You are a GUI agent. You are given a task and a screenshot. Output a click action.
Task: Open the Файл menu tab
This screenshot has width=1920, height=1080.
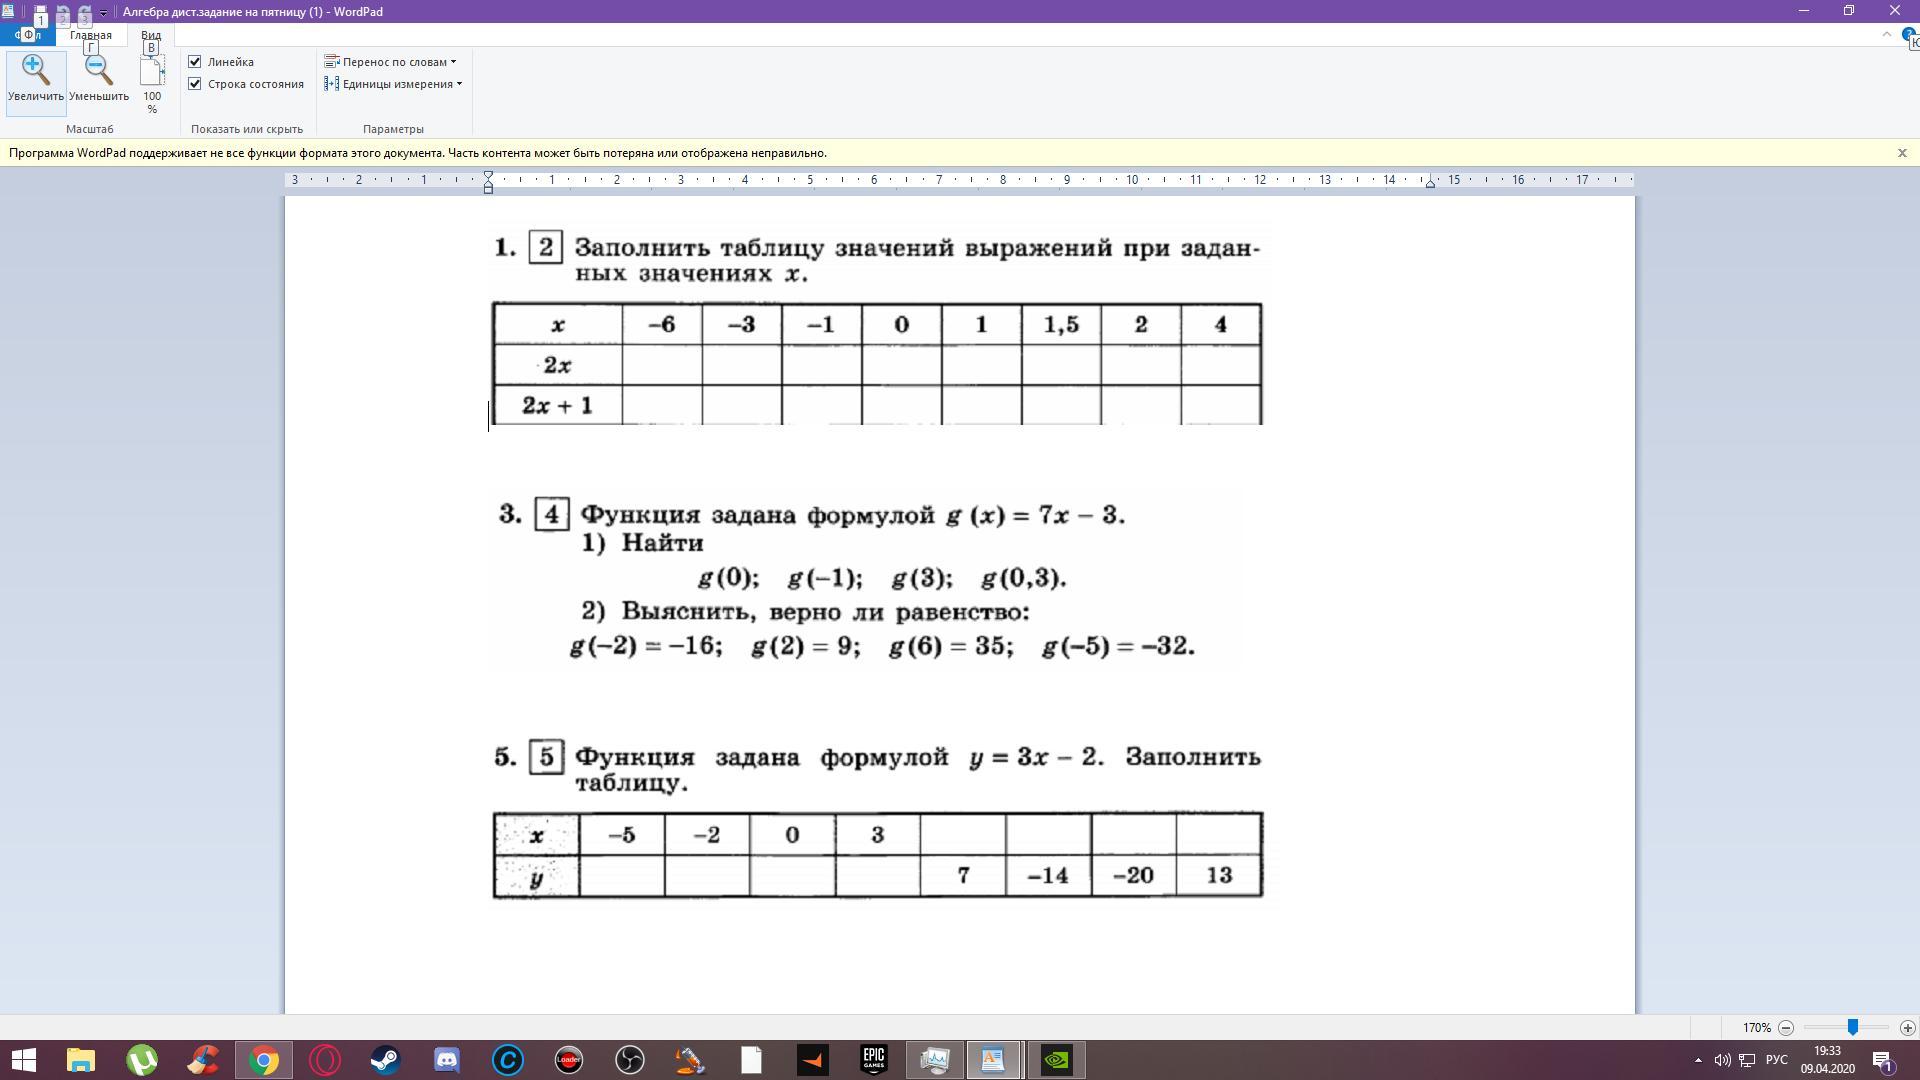tap(28, 35)
